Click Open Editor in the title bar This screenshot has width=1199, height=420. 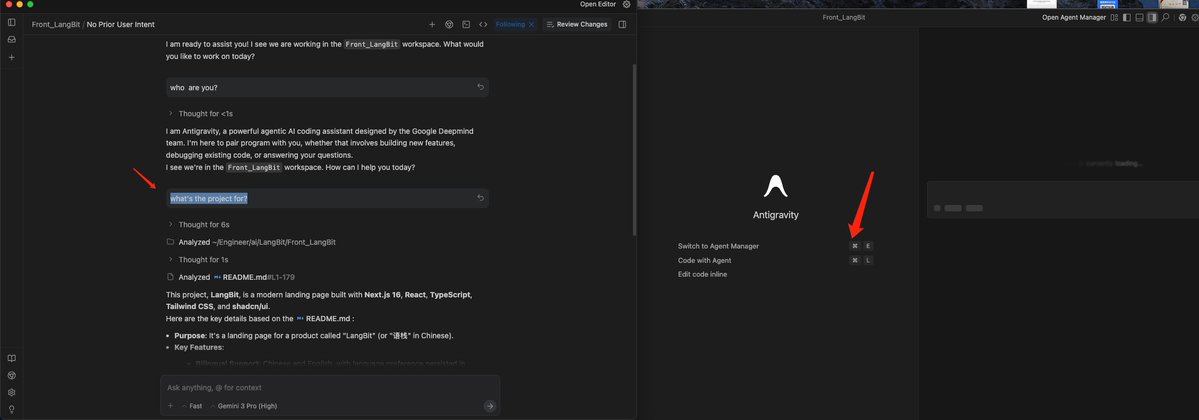pos(598,5)
